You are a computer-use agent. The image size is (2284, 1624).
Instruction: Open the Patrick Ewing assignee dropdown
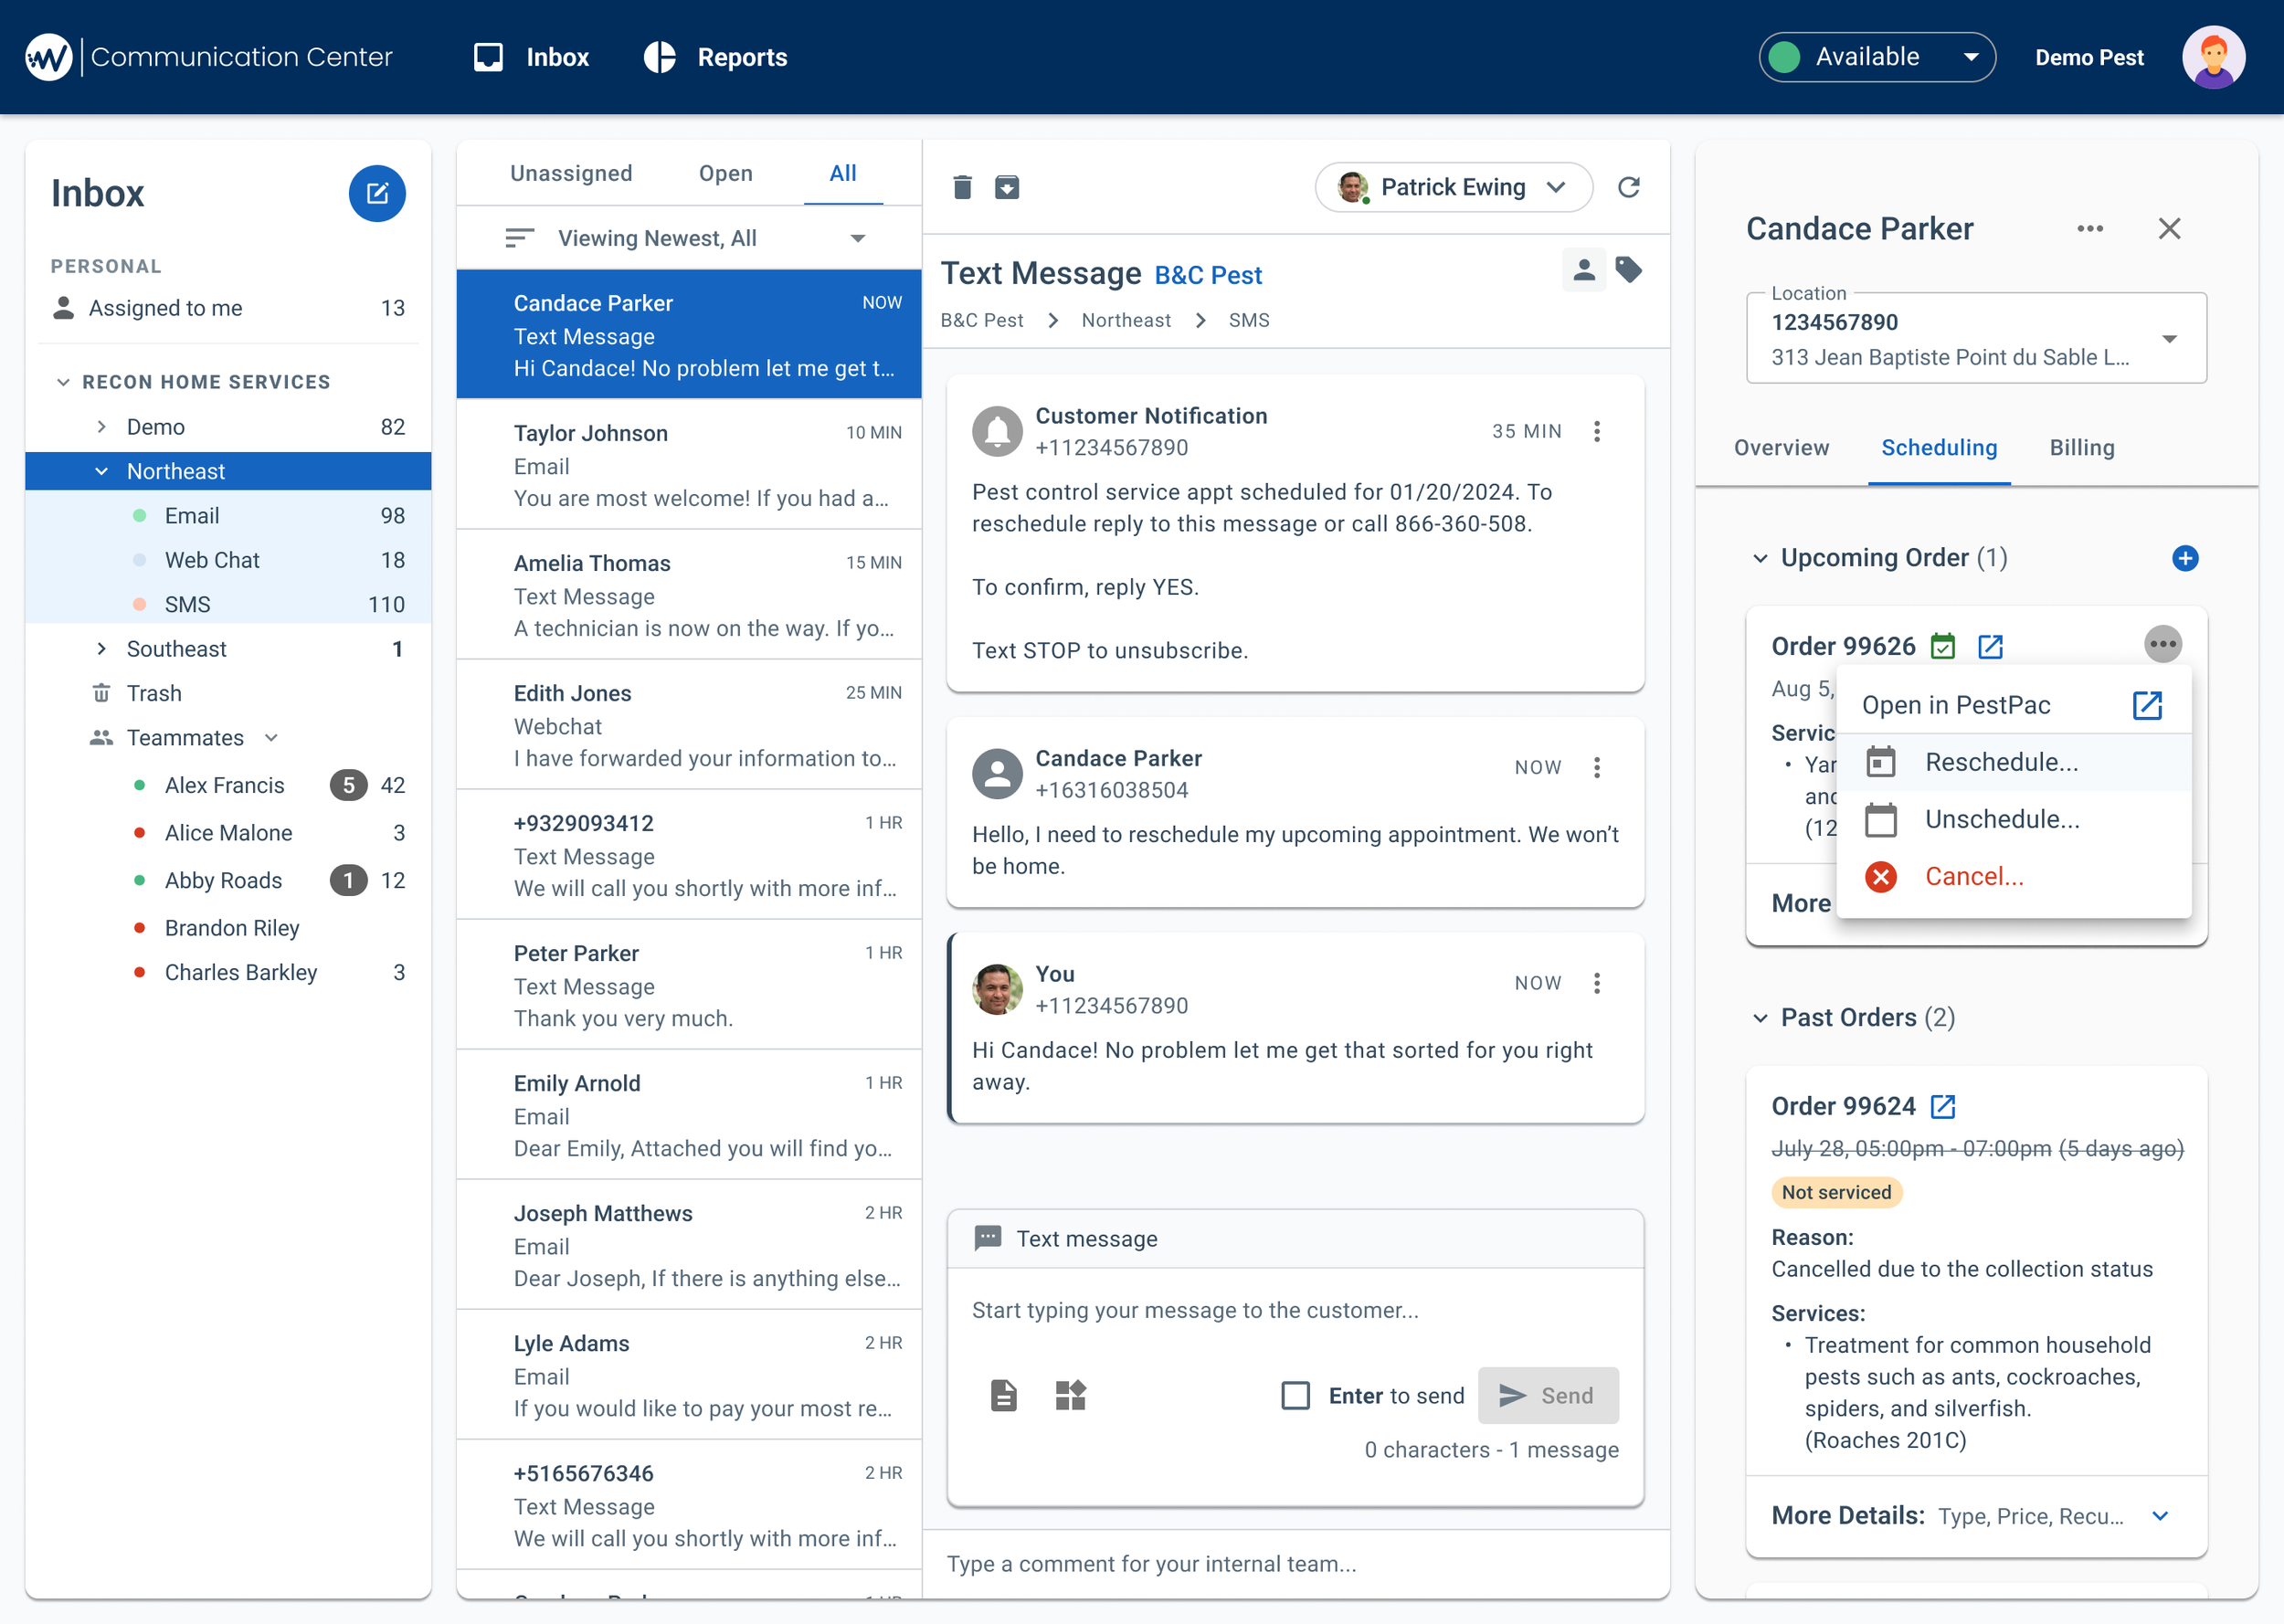(x=1453, y=187)
